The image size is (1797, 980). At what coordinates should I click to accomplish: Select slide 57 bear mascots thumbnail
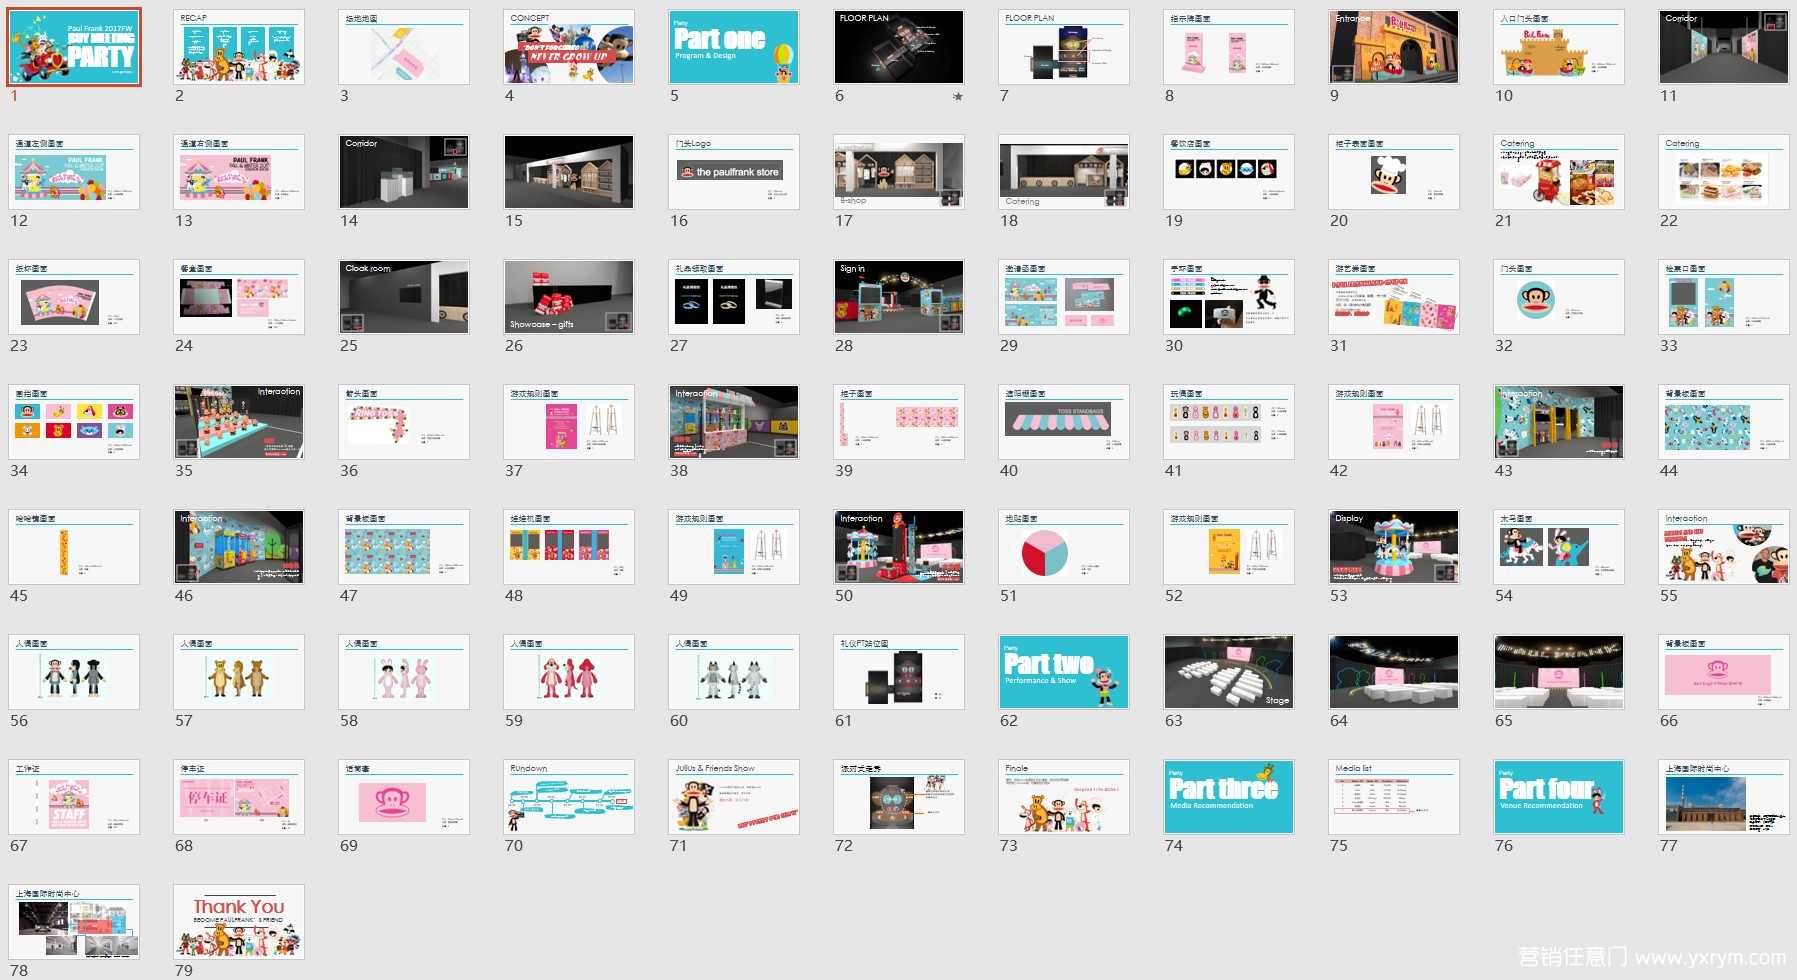[239, 672]
